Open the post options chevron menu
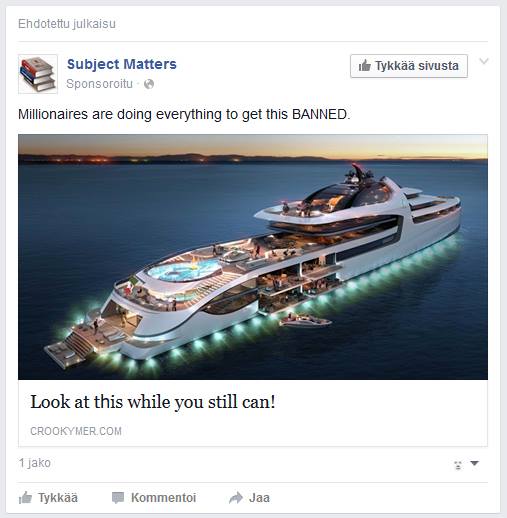 pos(484,61)
